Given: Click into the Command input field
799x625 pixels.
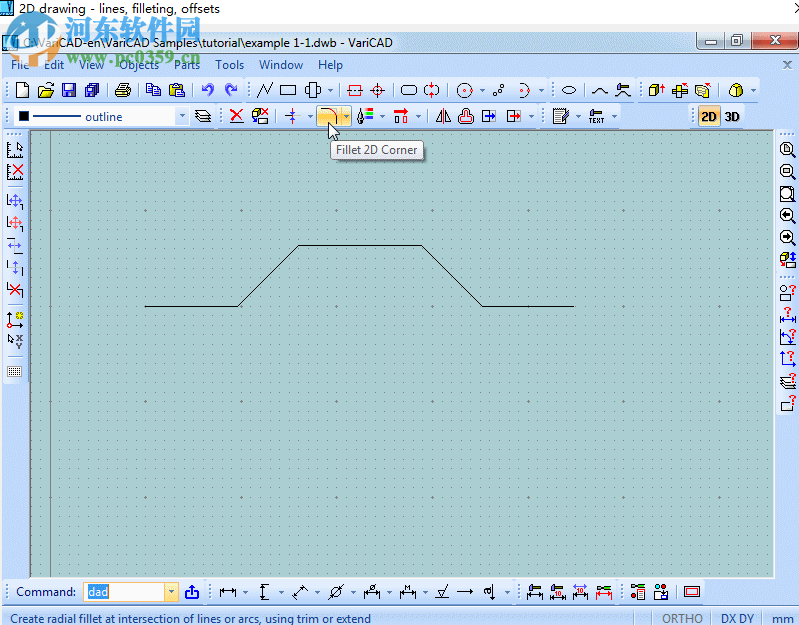Looking at the screenshot, I should 124,592.
